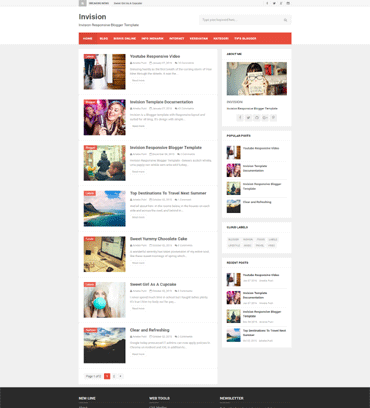Click bubblegum girl thumbnail of Cupcake post
Screen dimensions: 370x408
[105, 300]
